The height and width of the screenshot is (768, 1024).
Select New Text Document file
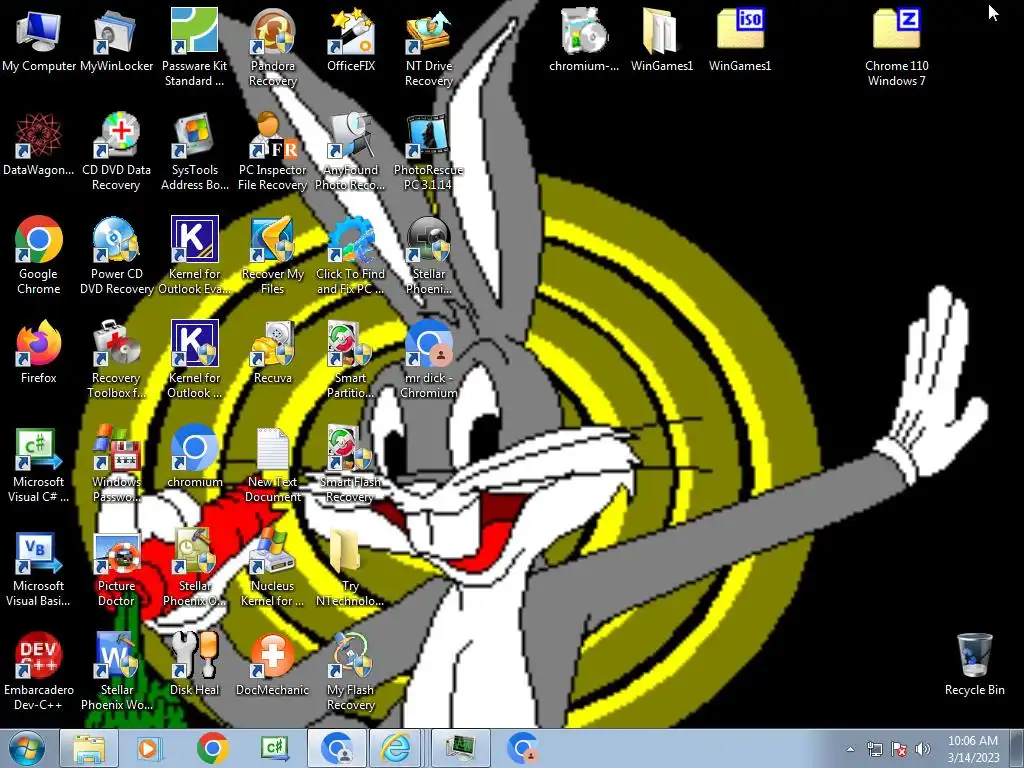273,464
